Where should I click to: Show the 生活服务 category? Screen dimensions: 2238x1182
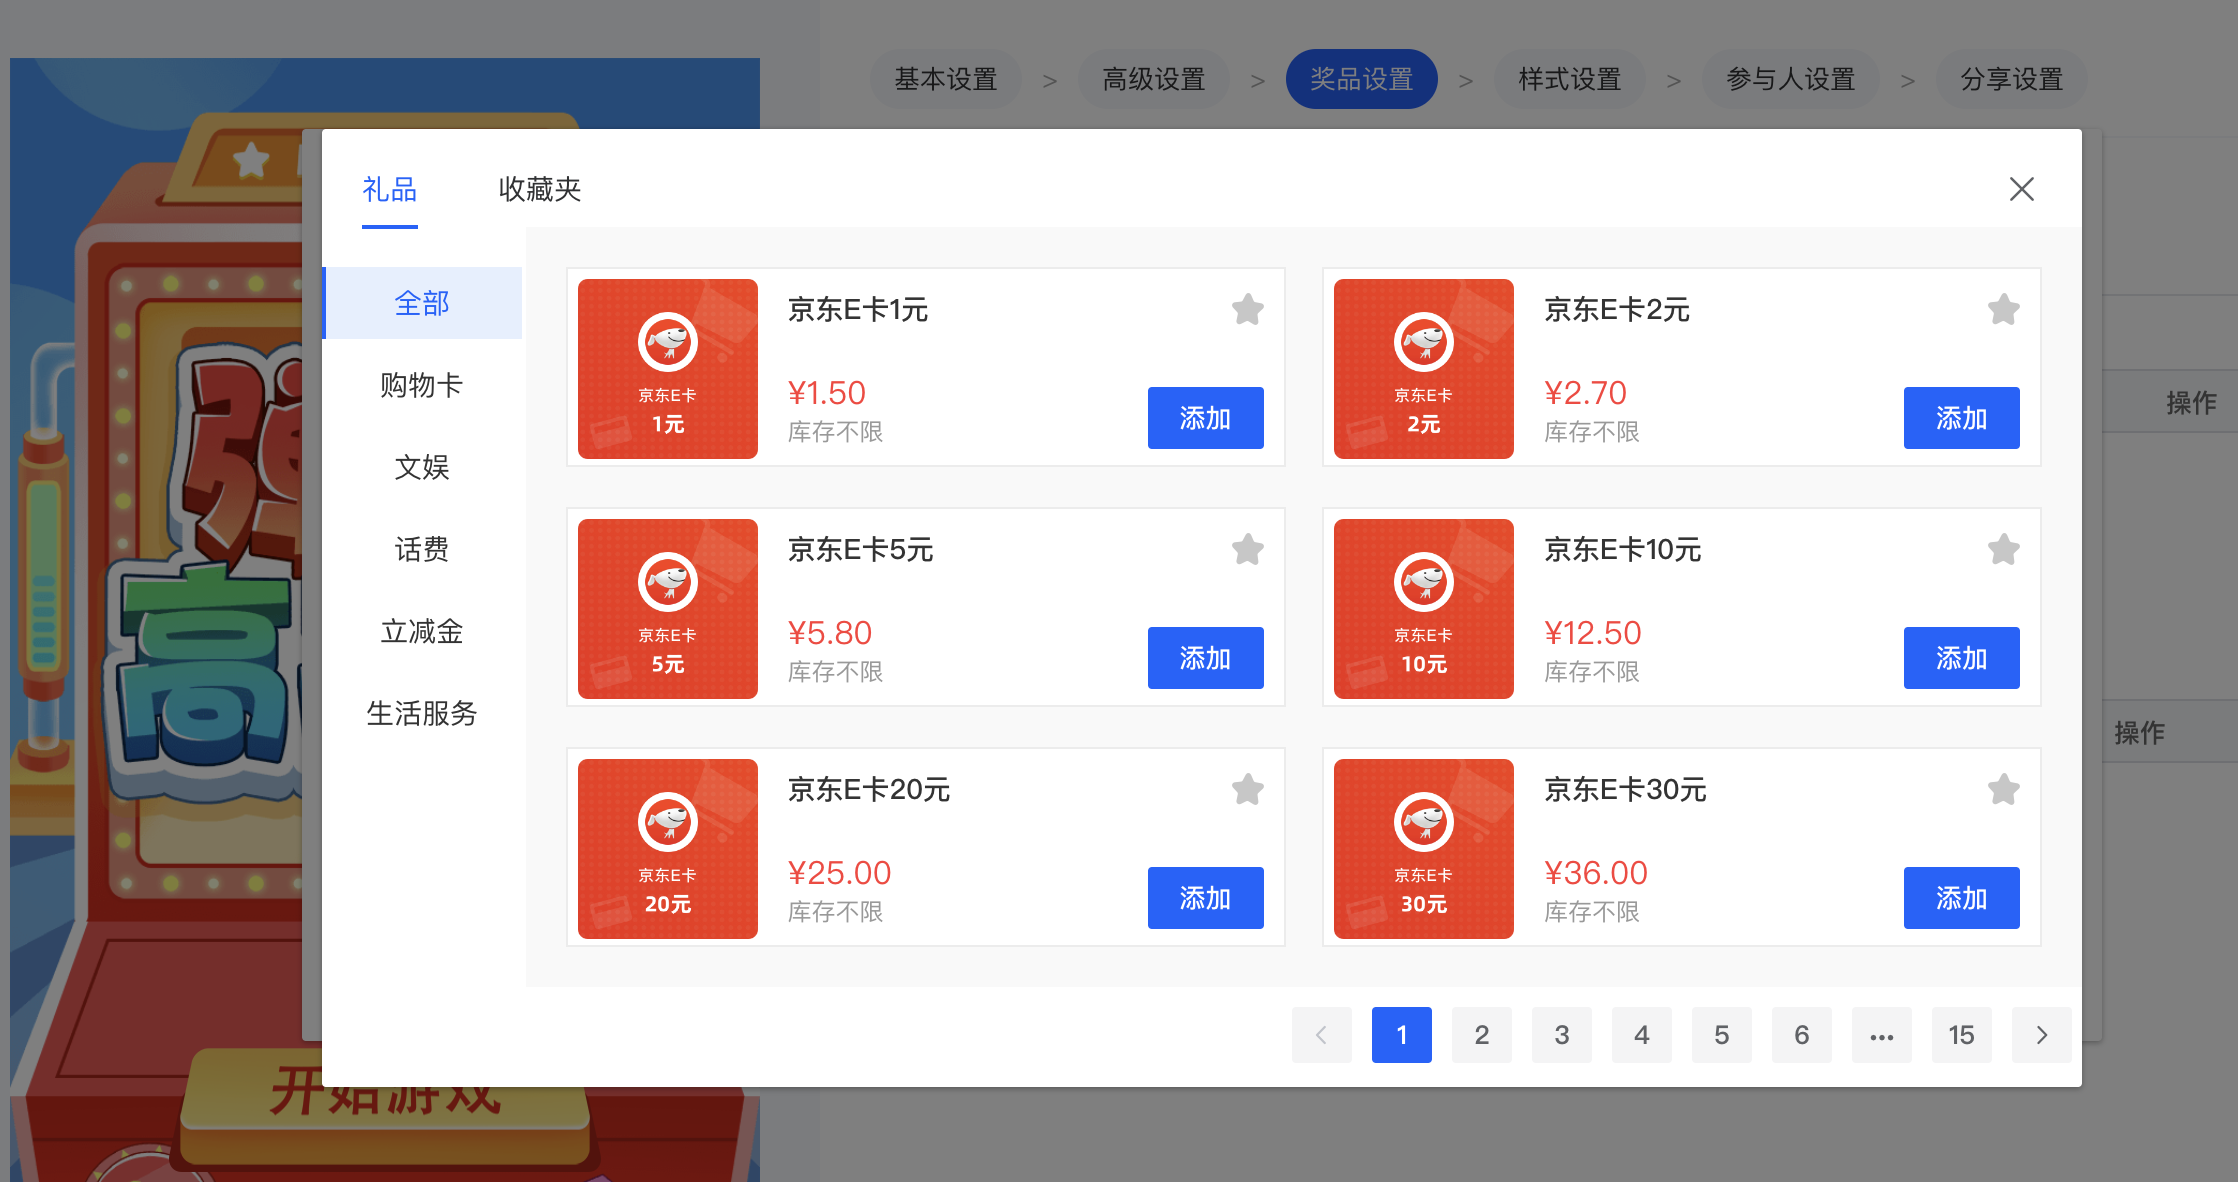[422, 713]
